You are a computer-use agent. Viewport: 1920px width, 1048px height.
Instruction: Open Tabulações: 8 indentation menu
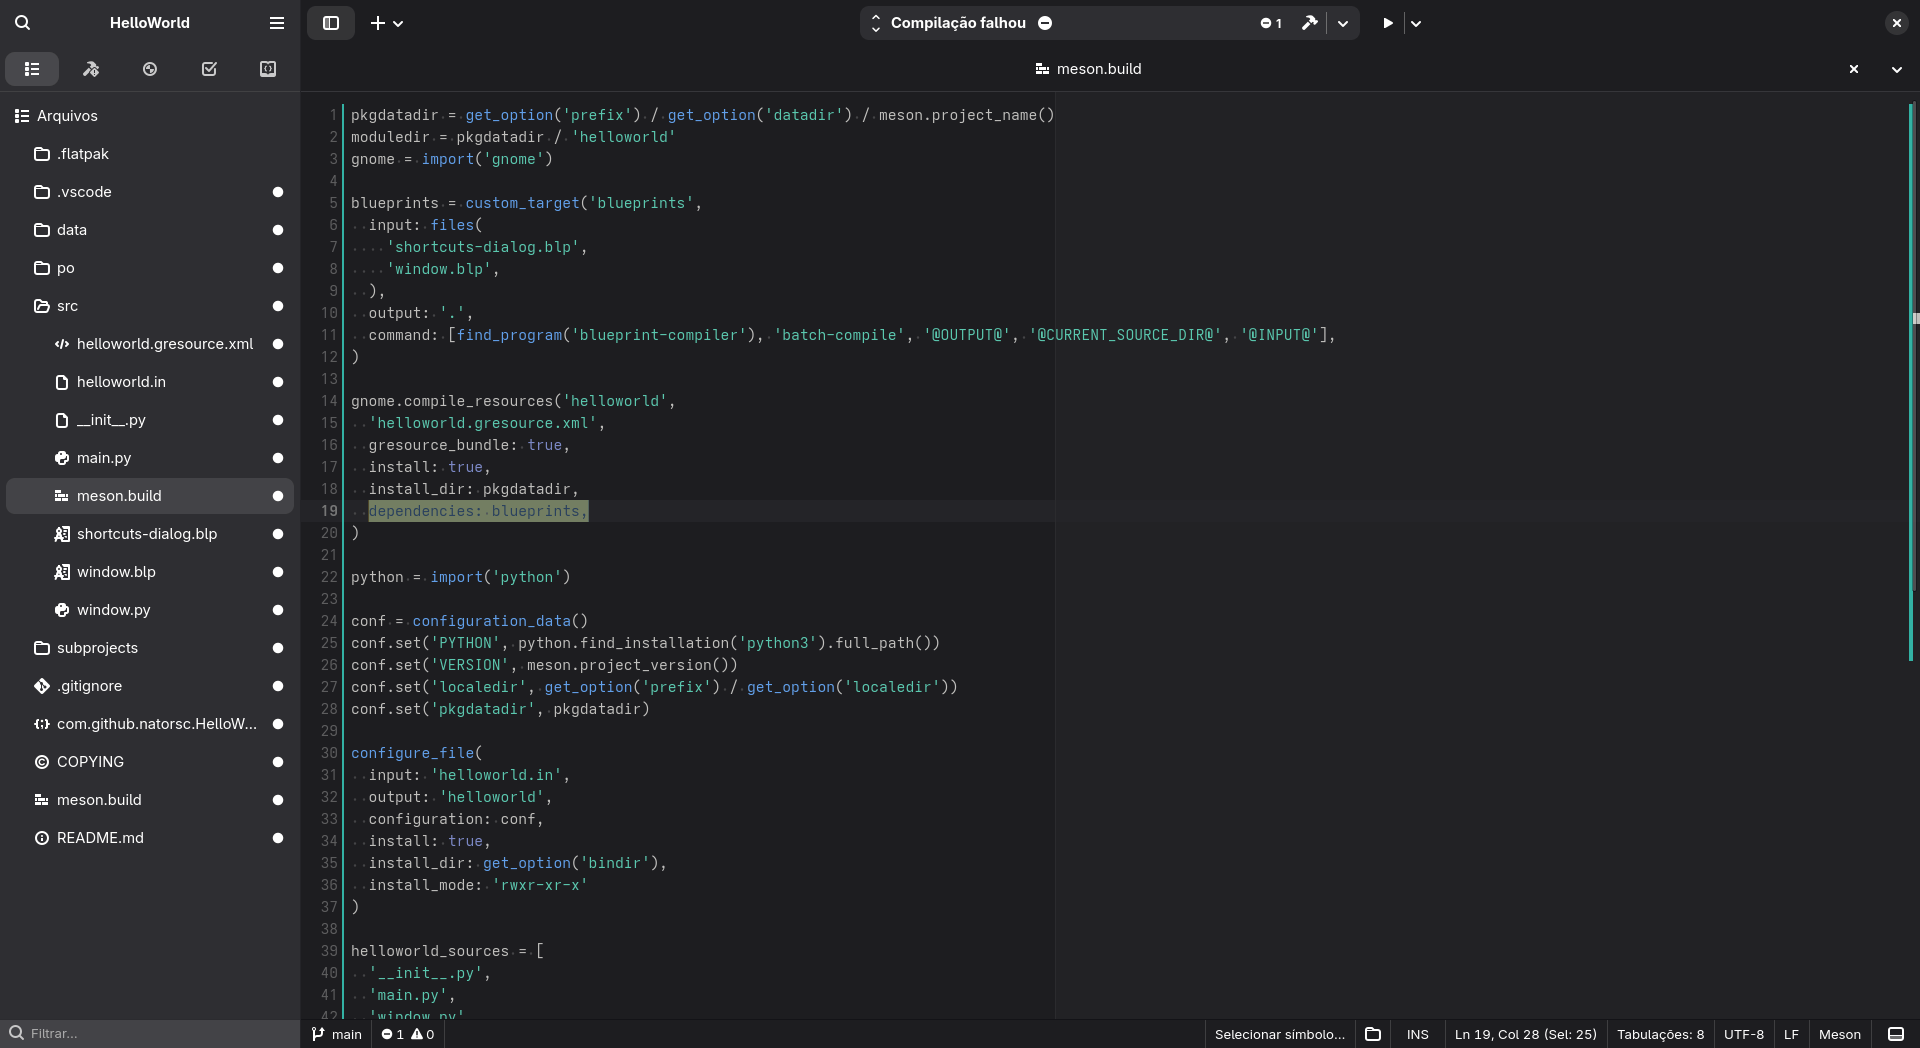pos(1660,1034)
